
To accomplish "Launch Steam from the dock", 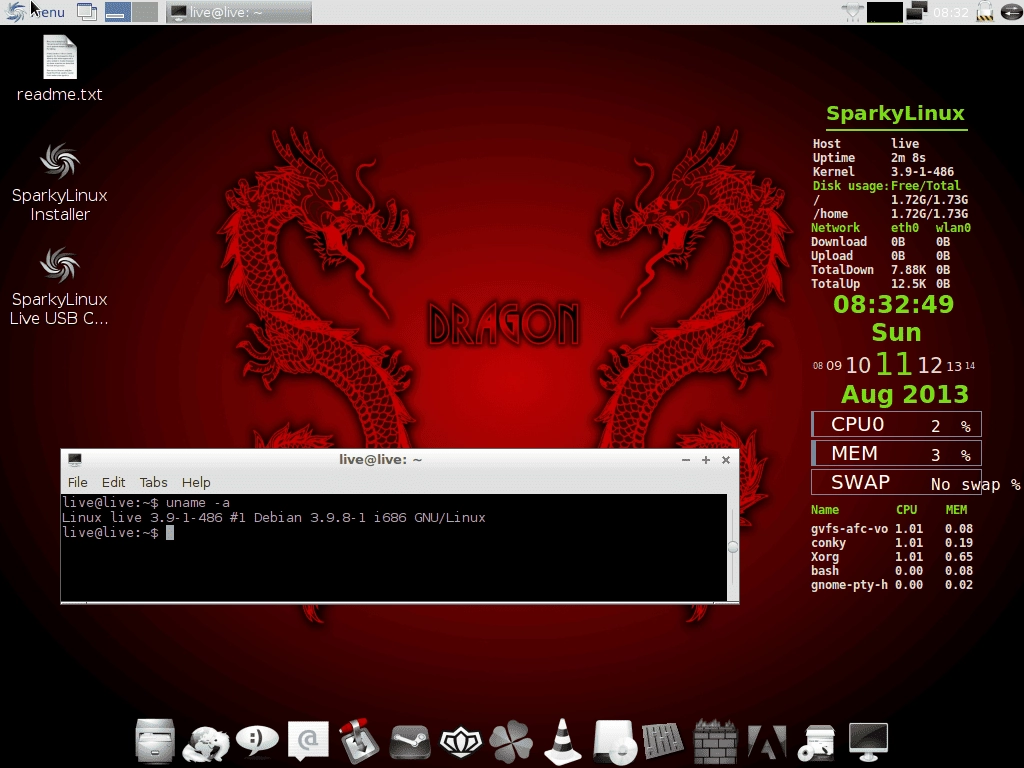I will tap(409, 740).
